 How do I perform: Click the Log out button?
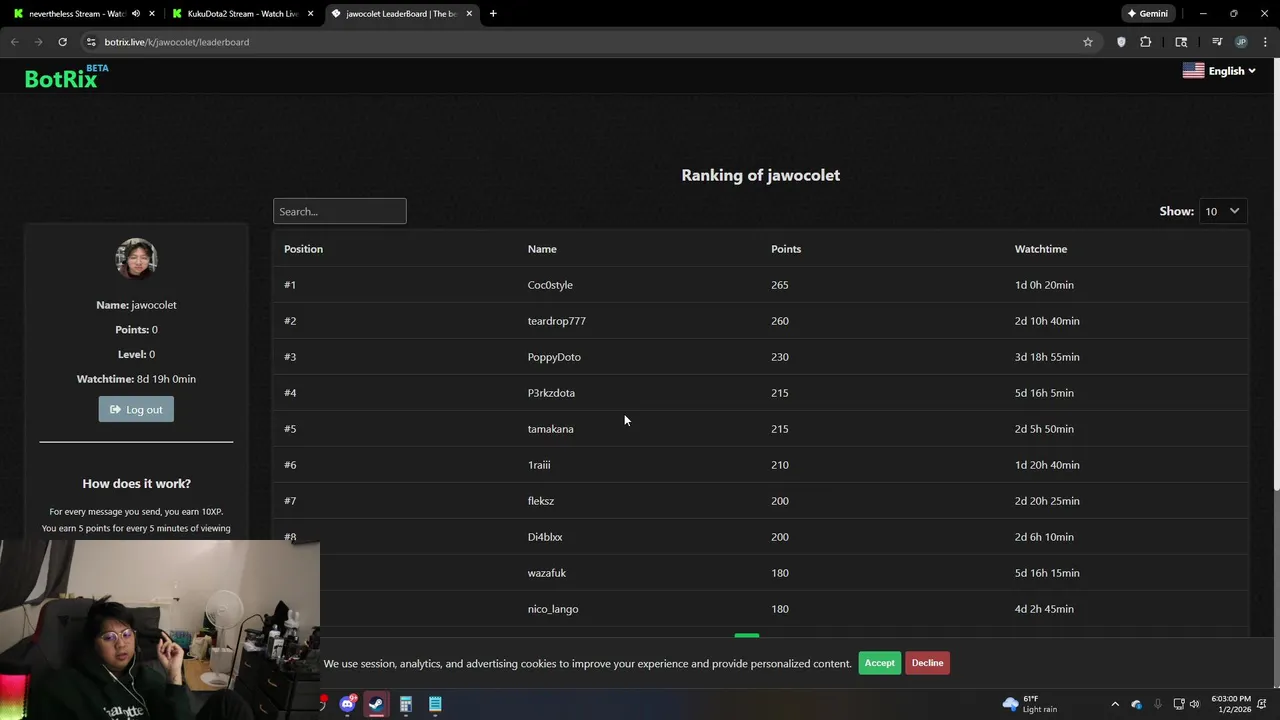point(136,409)
